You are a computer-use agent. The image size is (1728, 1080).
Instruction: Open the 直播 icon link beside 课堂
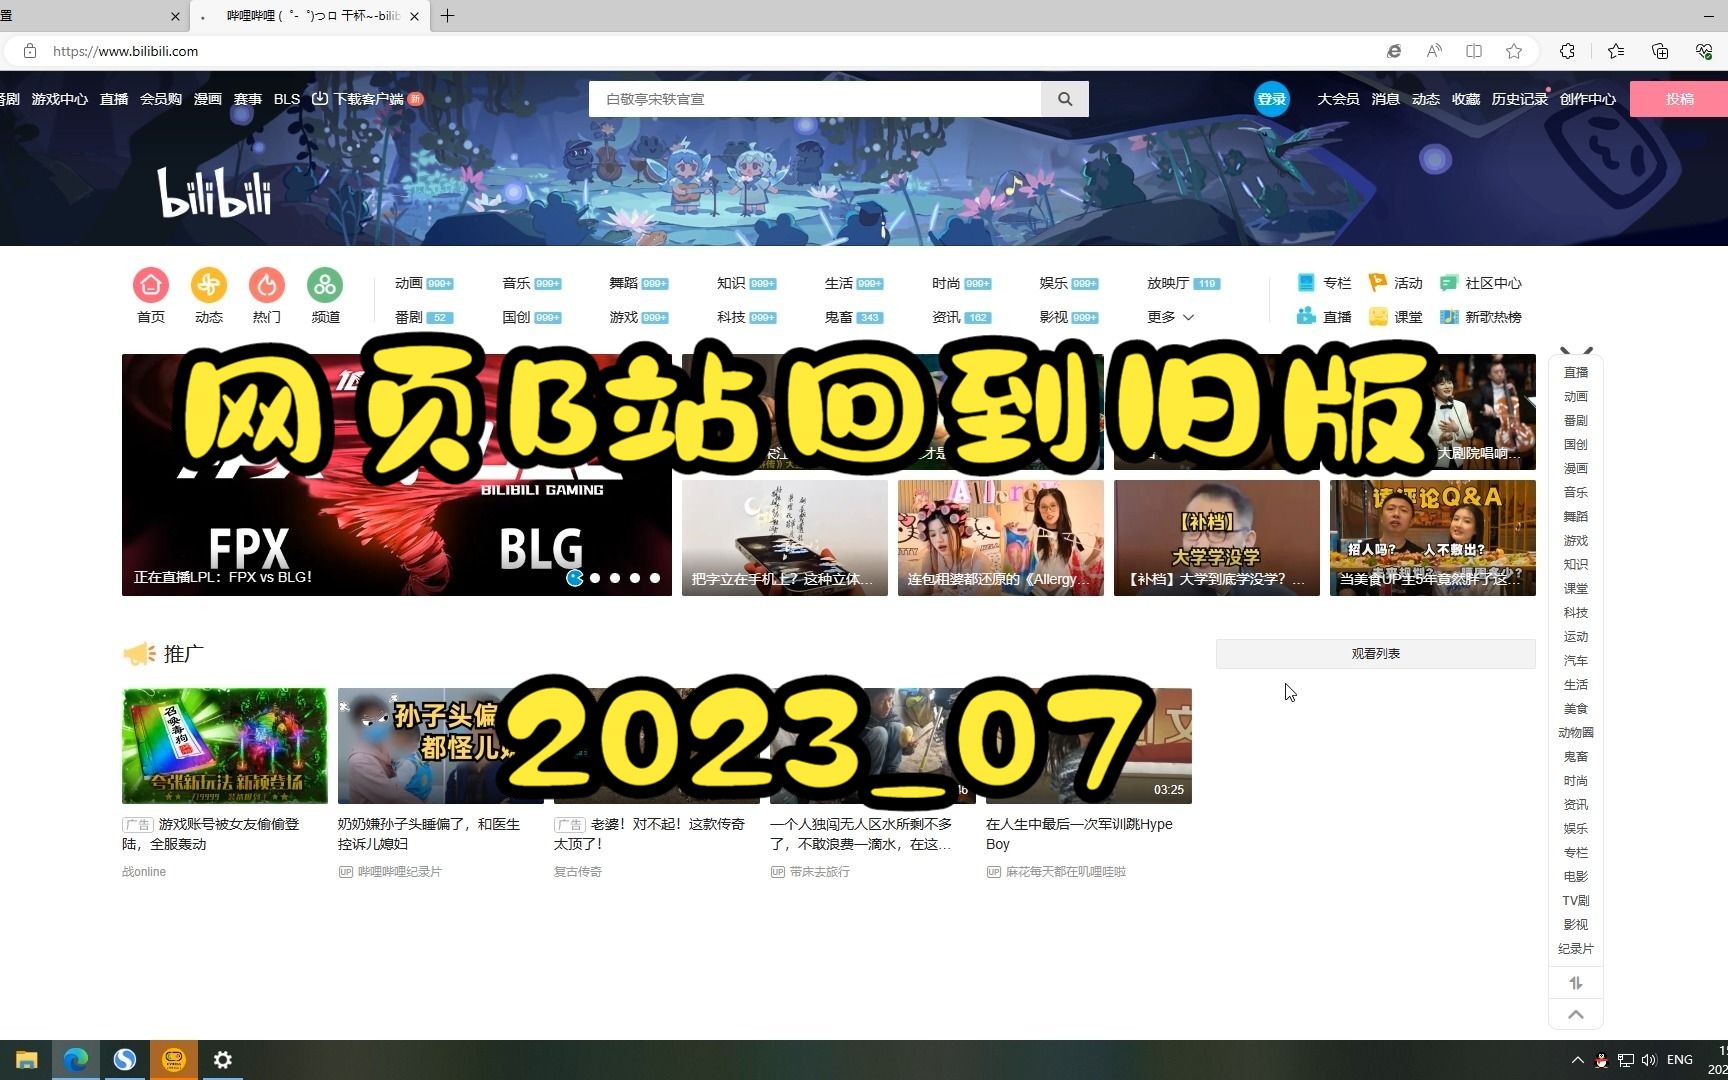1324,317
